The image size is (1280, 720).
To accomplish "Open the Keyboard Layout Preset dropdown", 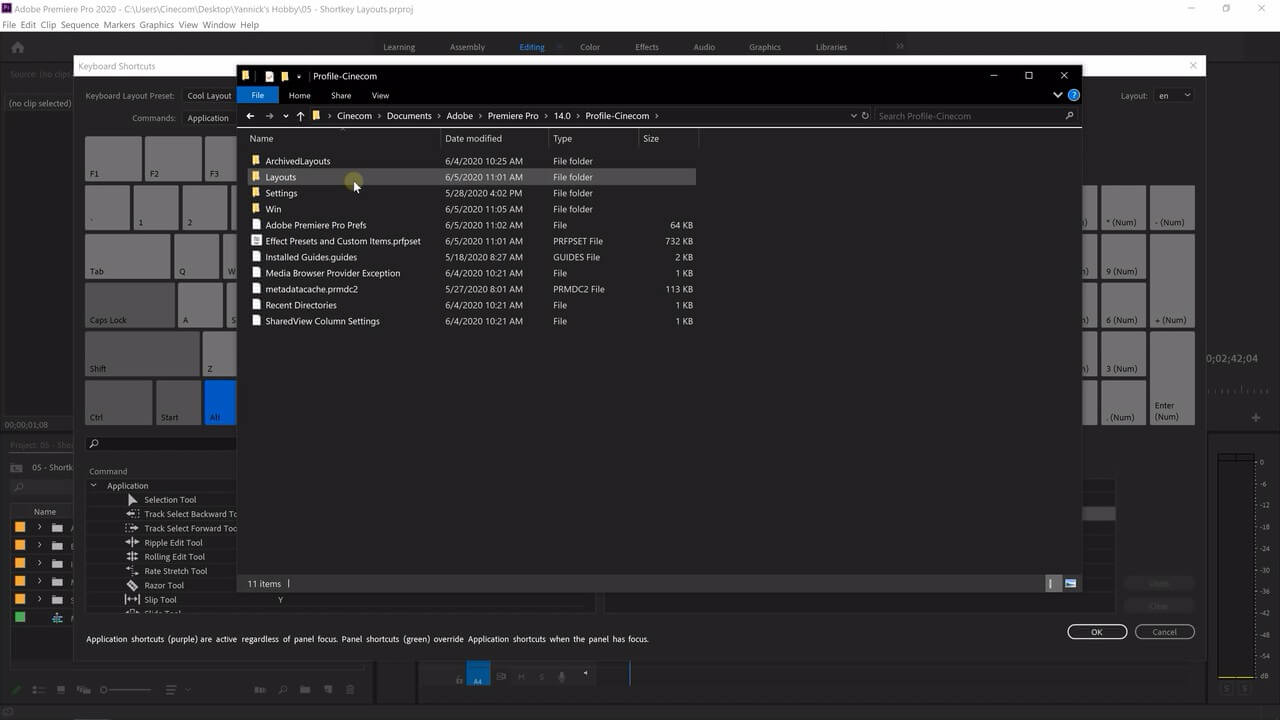I will click(209, 96).
